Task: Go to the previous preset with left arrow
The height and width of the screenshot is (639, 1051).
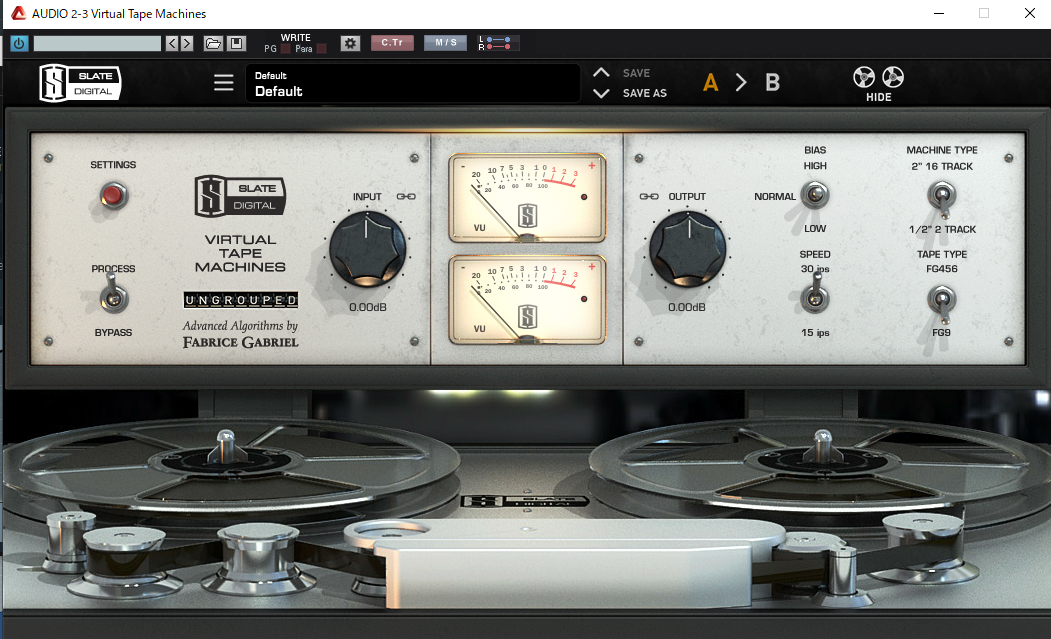Action: pyautogui.click(x=172, y=44)
